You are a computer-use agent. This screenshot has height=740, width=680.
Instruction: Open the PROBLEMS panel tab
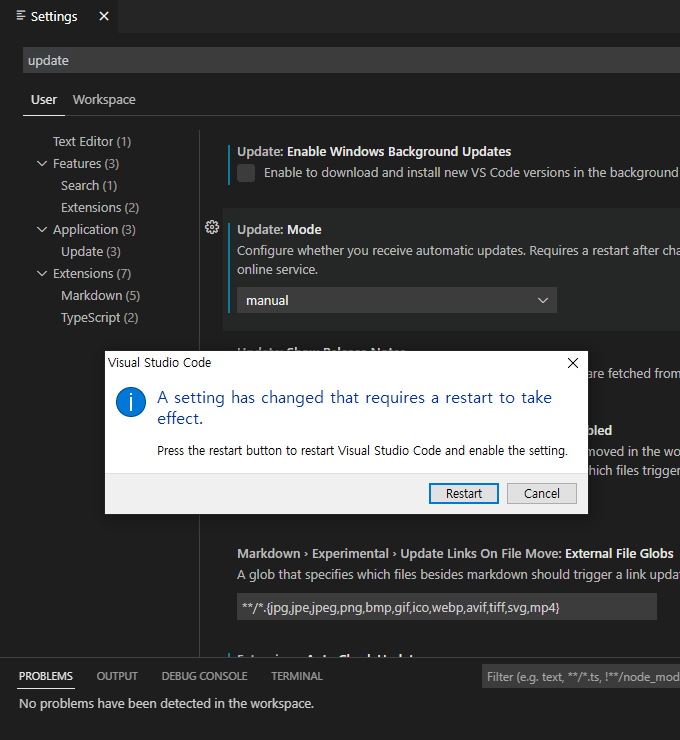point(46,676)
